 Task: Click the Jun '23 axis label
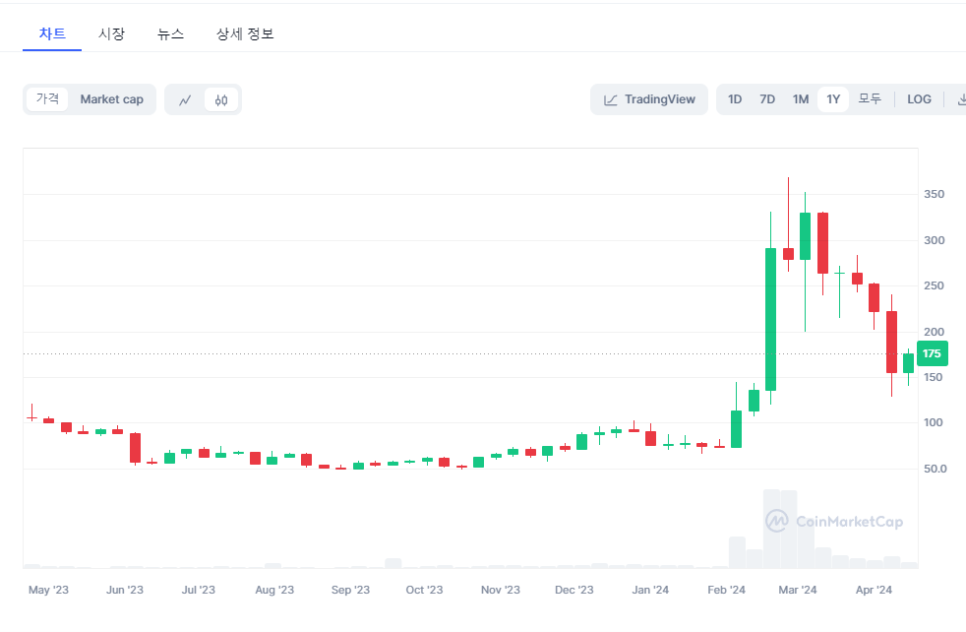click(124, 589)
